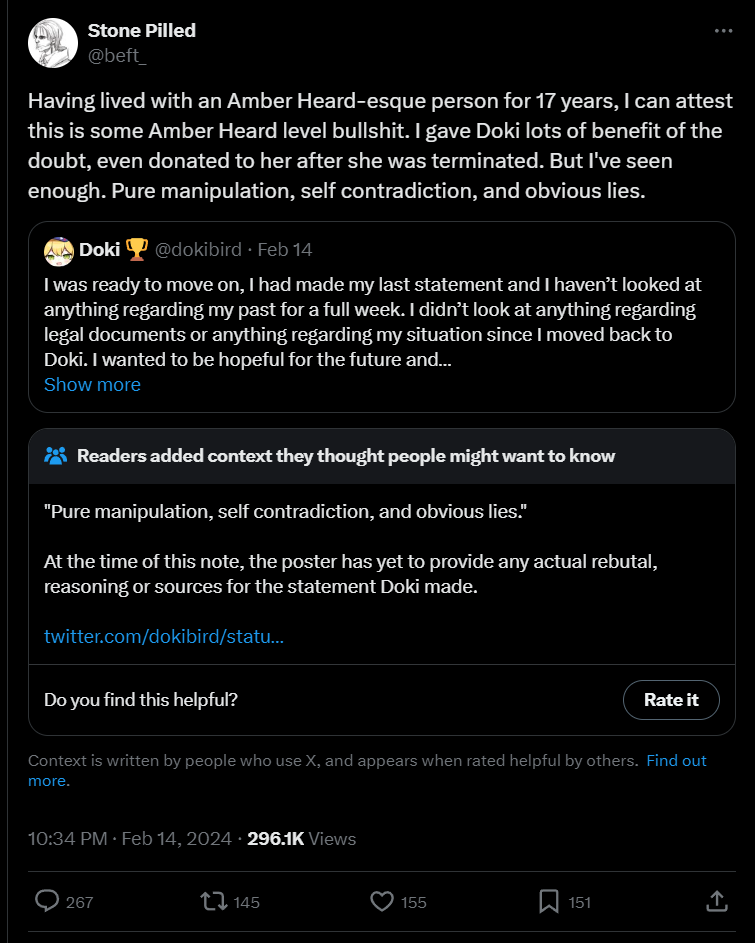
Task: Click the Community Notes people icon
Action: (x=56, y=456)
